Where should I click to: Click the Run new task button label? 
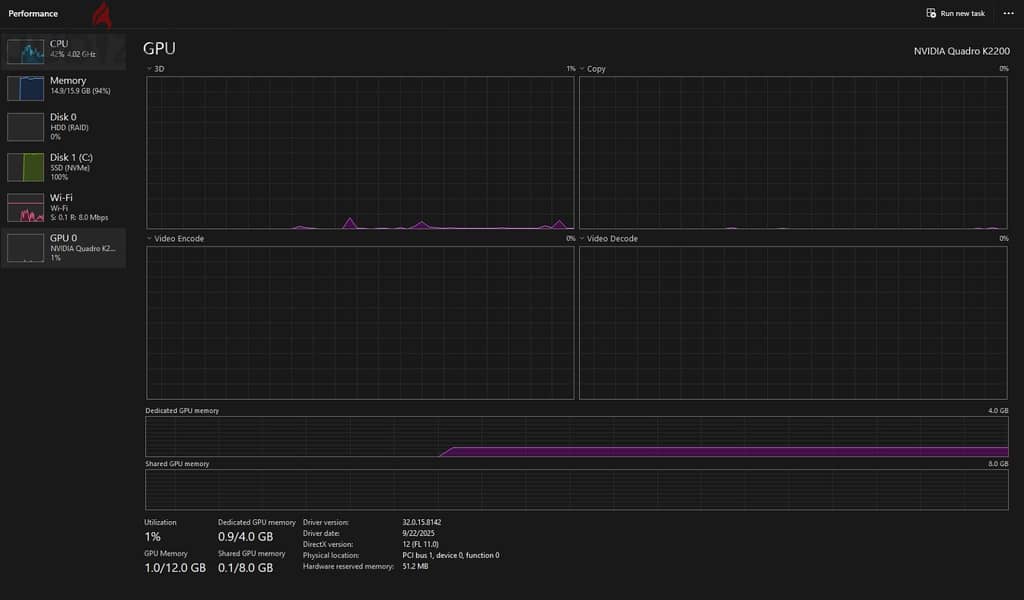(x=963, y=14)
